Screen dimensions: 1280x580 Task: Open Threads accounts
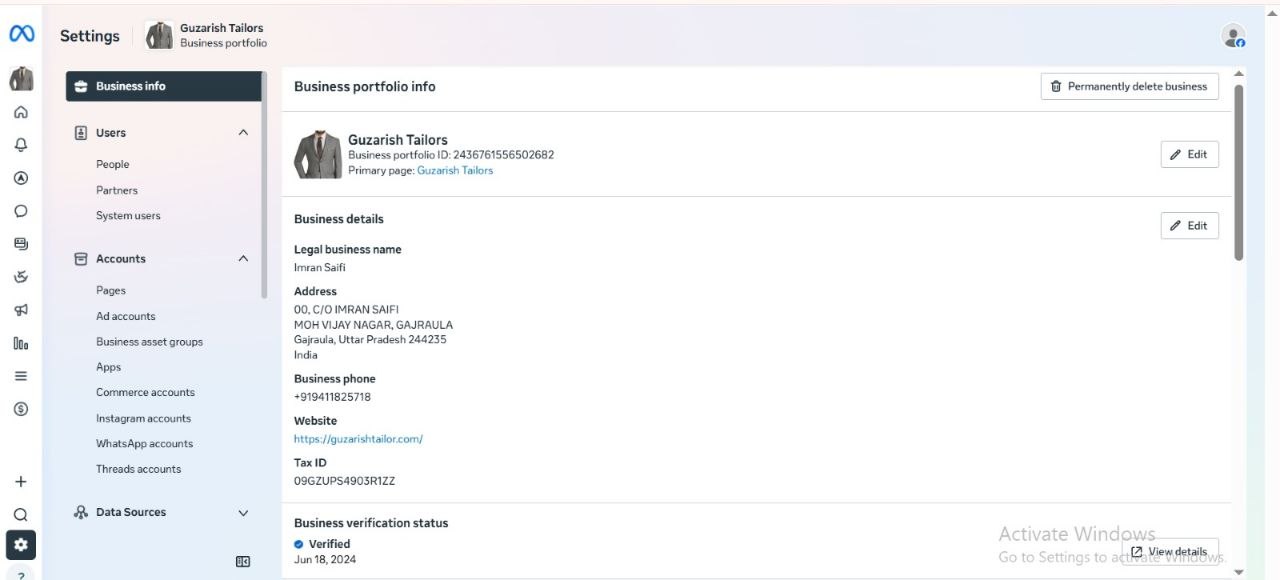[139, 469]
